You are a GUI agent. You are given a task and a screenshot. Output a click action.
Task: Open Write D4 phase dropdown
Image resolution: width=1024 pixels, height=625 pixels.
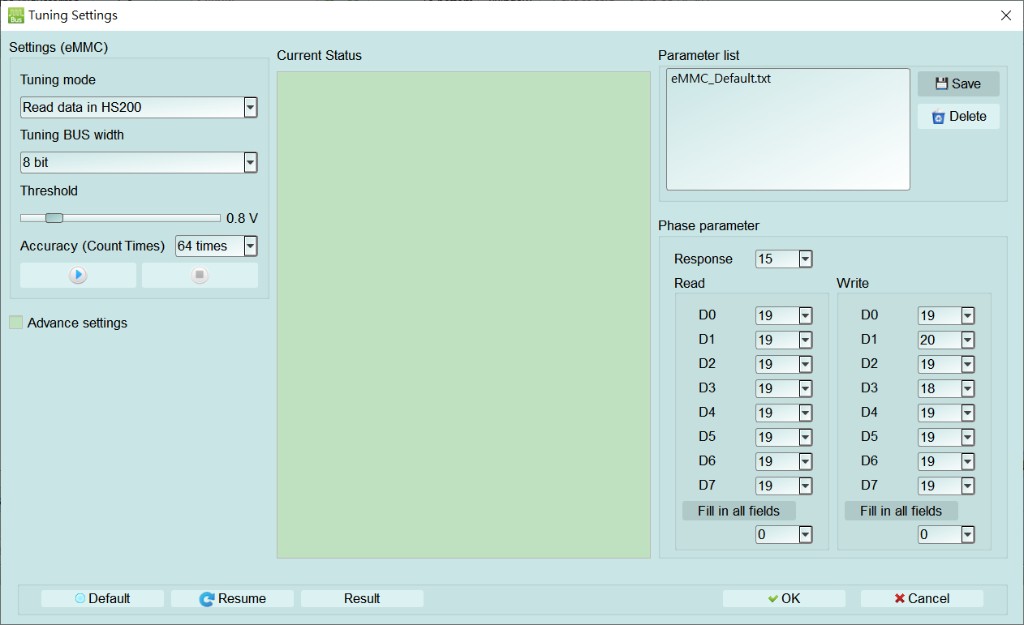tap(967, 413)
